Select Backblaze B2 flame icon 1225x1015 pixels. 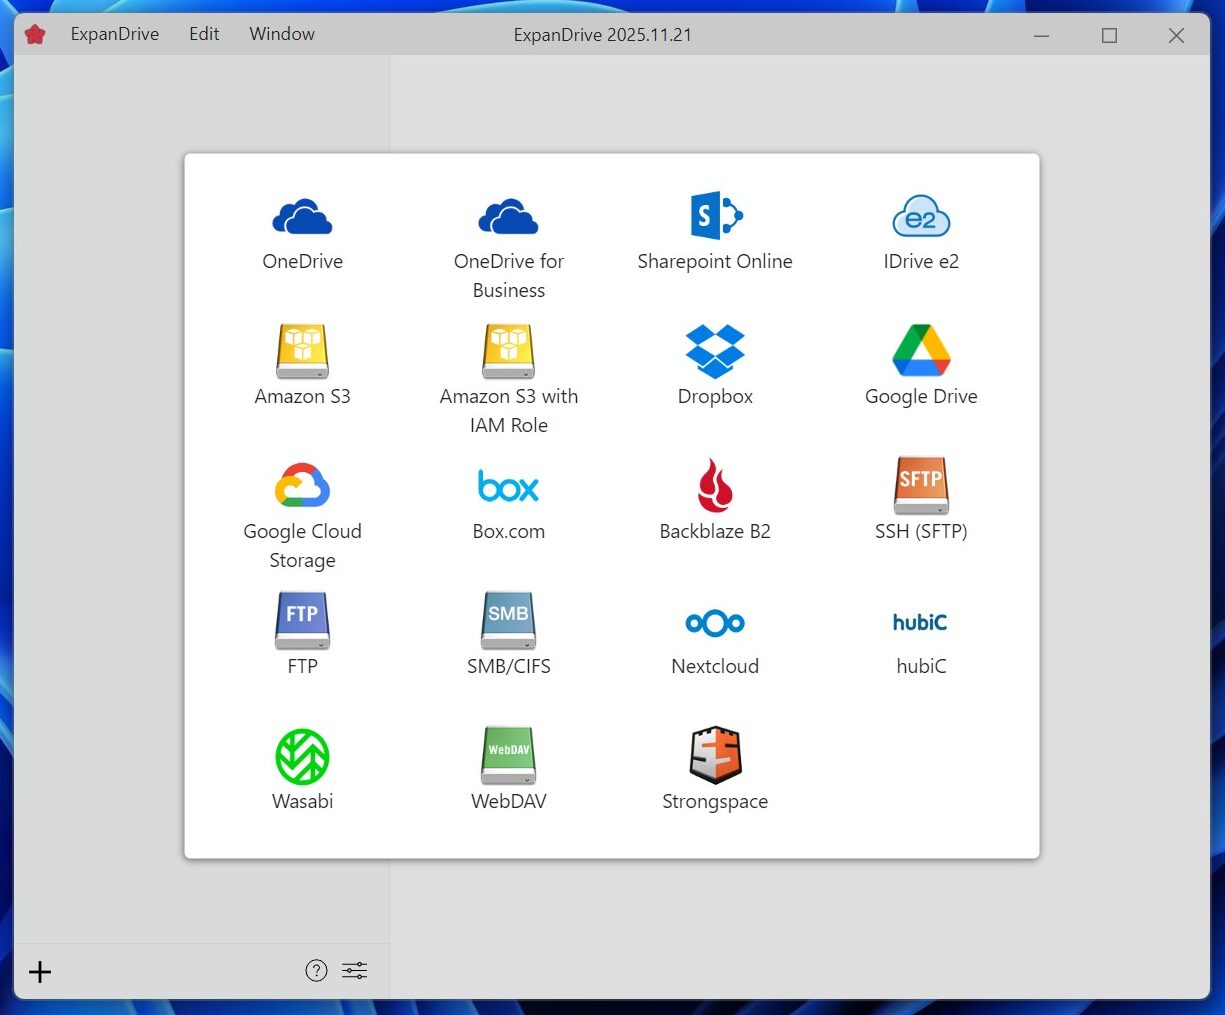click(715, 486)
